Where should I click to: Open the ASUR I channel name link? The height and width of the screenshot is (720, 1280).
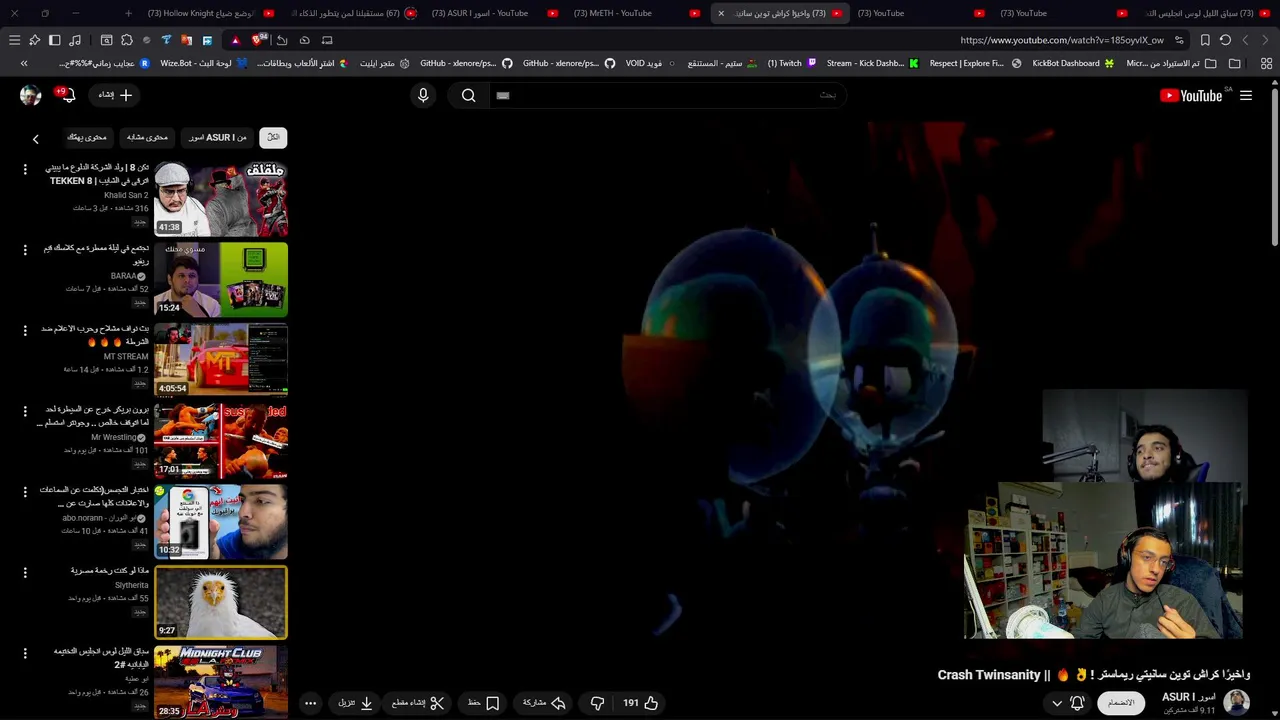[1188, 697]
